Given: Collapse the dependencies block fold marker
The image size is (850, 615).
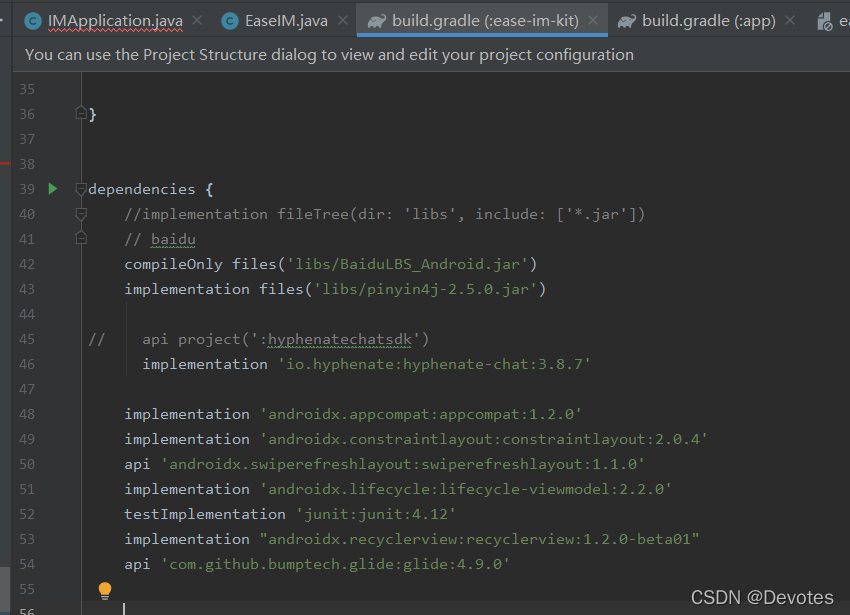Looking at the screenshot, I should (x=81, y=189).
